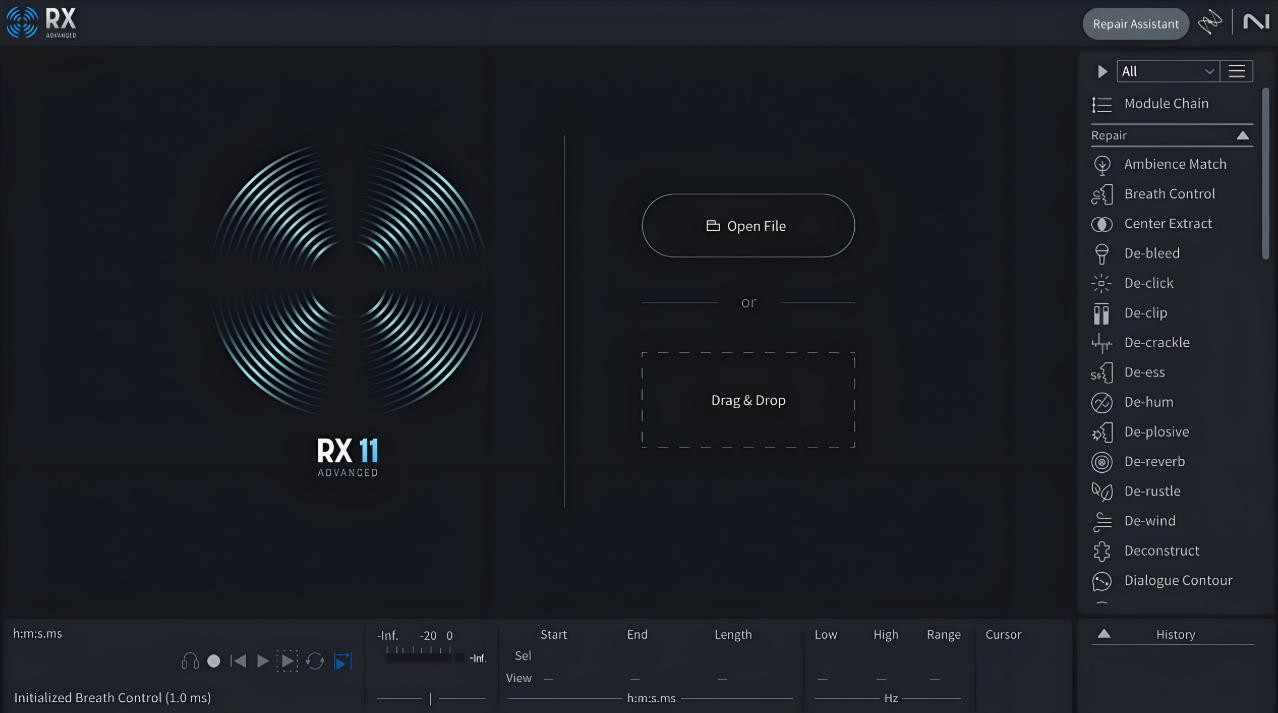Click the Ambience Match module icon
1278x713 pixels.
pyautogui.click(x=1101, y=164)
